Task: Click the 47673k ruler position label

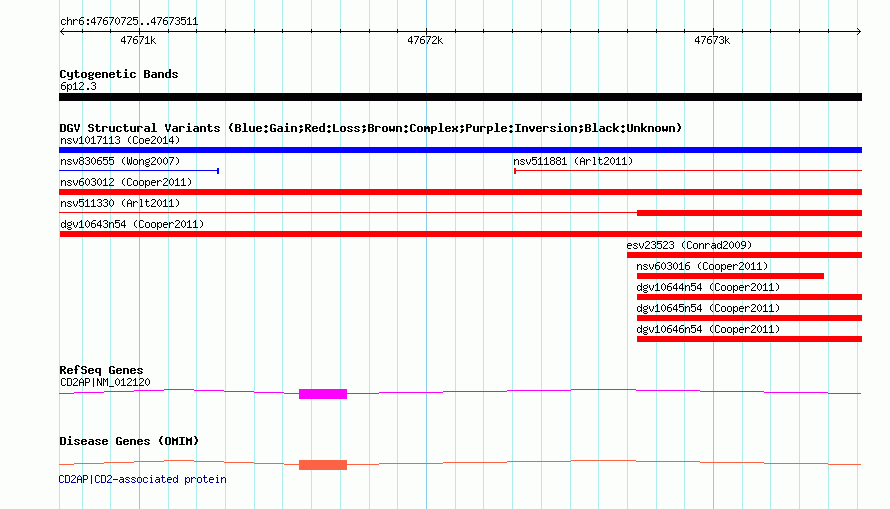Action: pyautogui.click(x=712, y=40)
